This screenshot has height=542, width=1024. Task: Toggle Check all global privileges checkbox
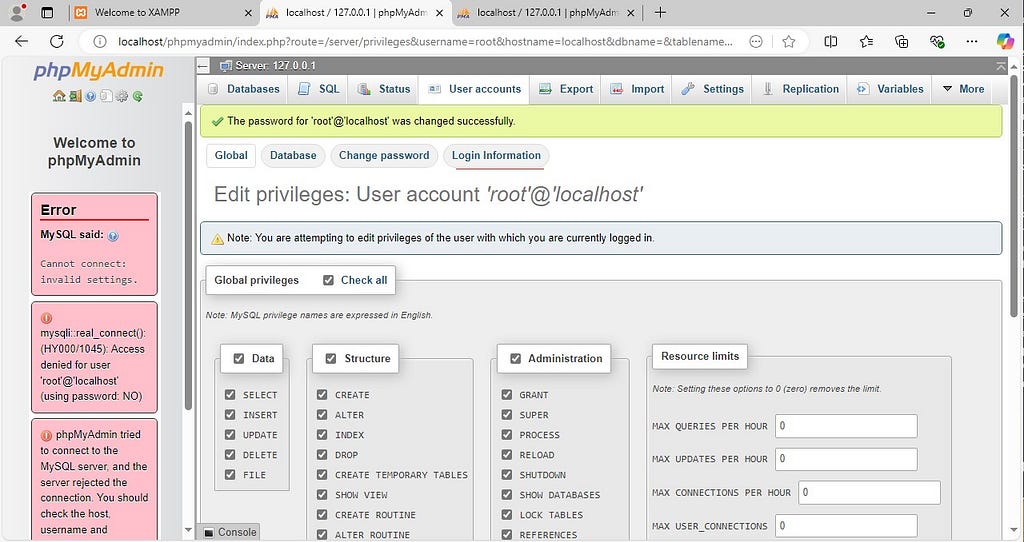coord(328,280)
